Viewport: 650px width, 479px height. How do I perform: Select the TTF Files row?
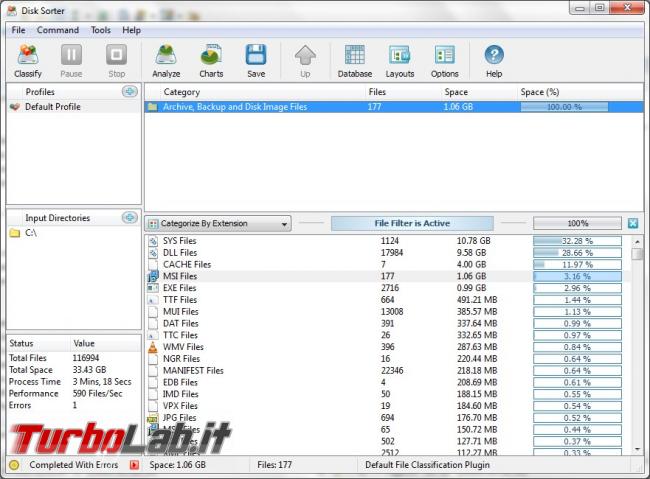pos(386,300)
